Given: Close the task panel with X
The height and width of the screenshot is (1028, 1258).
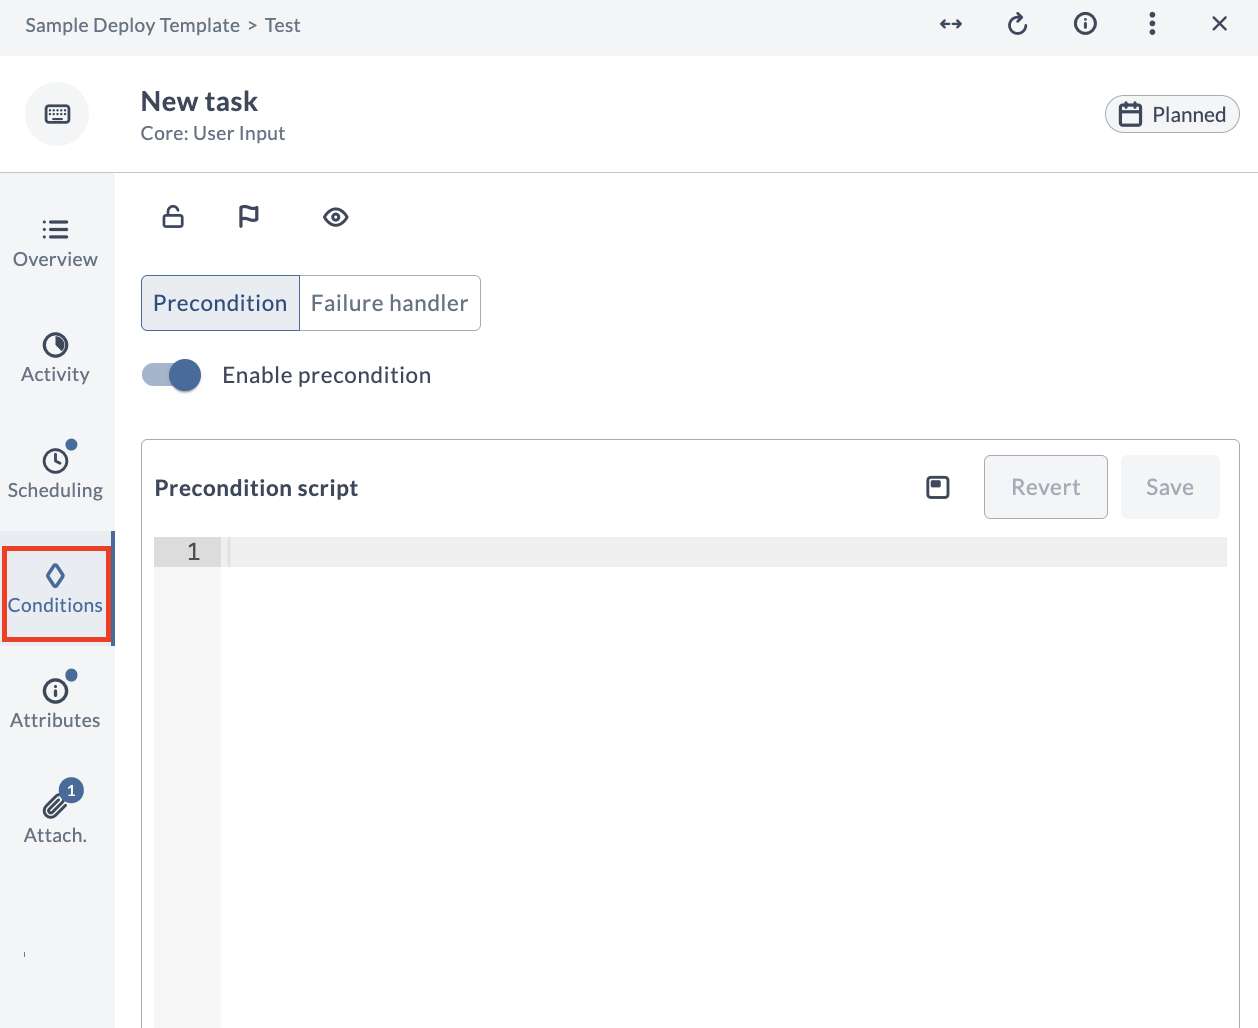Looking at the screenshot, I should pyautogui.click(x=1219, y=24).
